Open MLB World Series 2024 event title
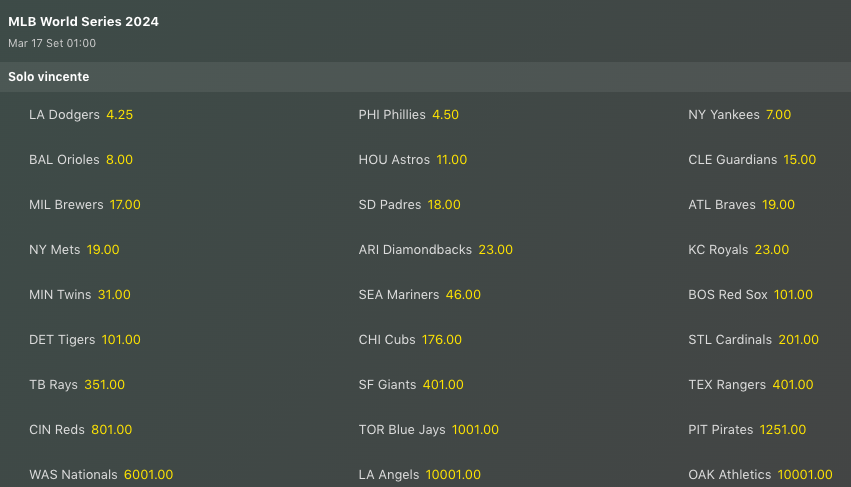851x487 pixels. point(83,22)
